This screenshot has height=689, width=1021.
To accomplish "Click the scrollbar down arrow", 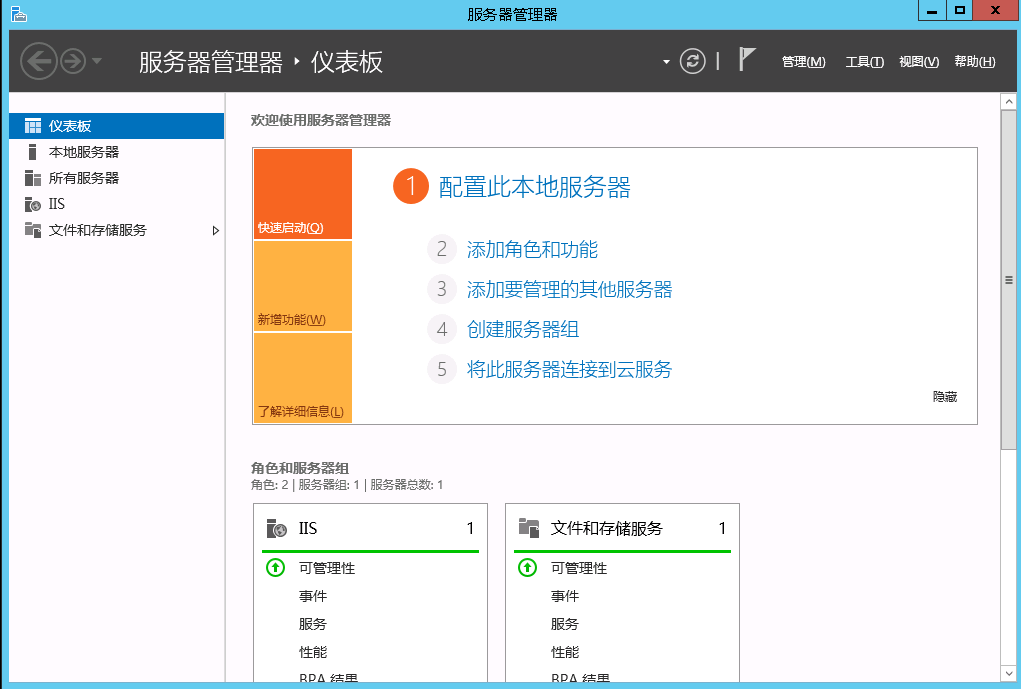I will [1009, 673].
